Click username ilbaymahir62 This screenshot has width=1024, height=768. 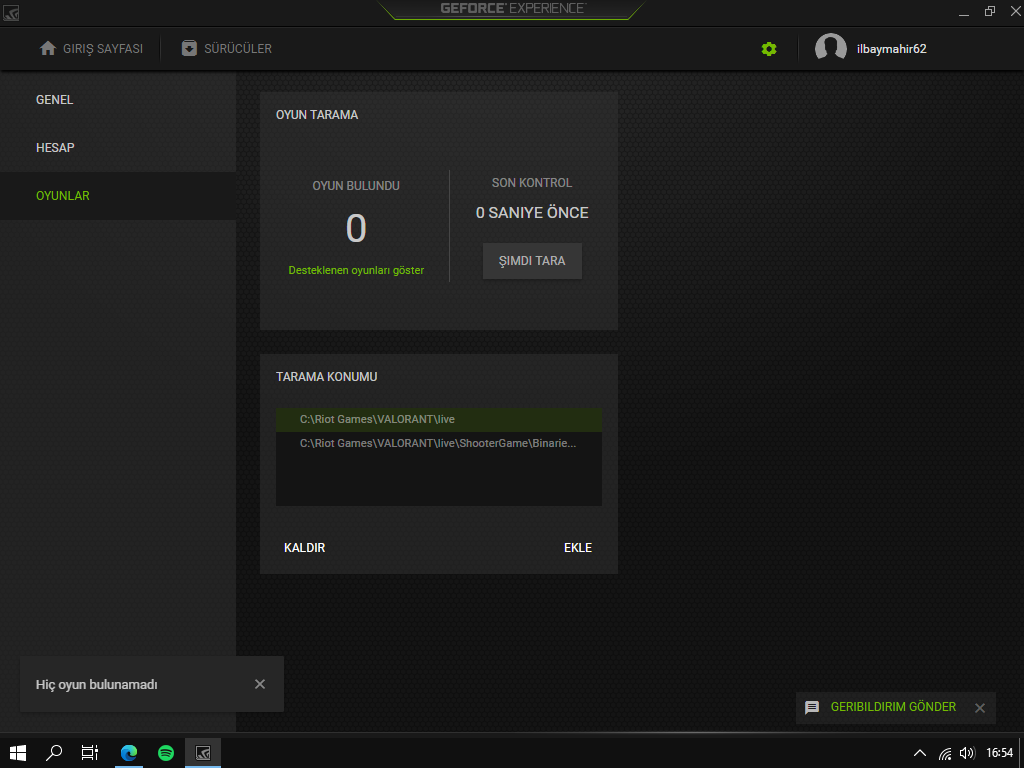pyautogui.click(x=891, y=49)
